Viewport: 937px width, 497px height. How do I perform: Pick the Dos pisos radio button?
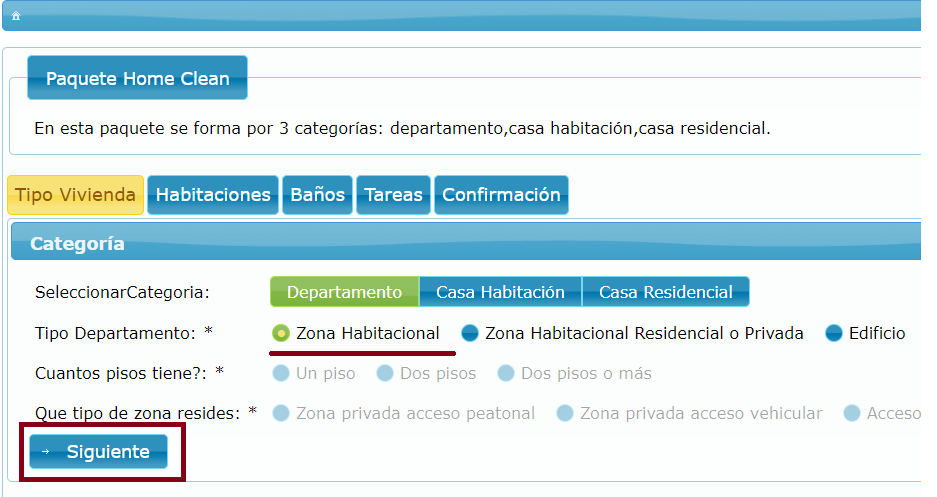coord(385,373)
